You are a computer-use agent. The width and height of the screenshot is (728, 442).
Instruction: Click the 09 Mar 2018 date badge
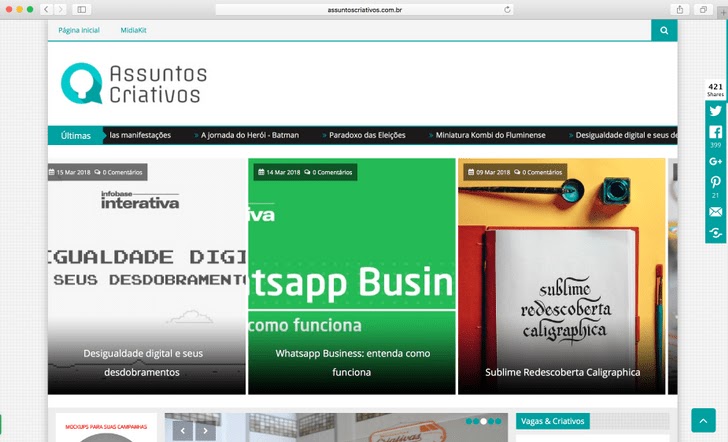coord(489,172)
